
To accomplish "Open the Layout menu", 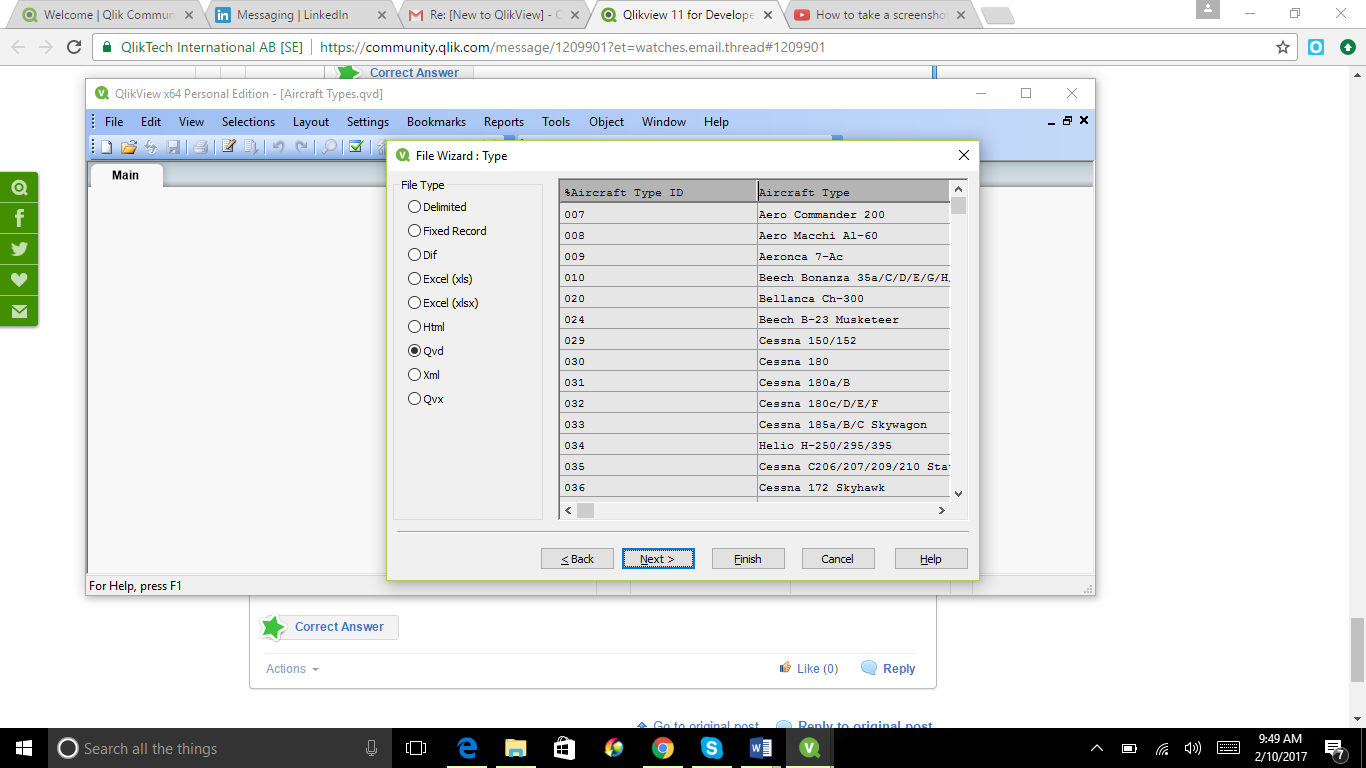I will click(311, 122).
